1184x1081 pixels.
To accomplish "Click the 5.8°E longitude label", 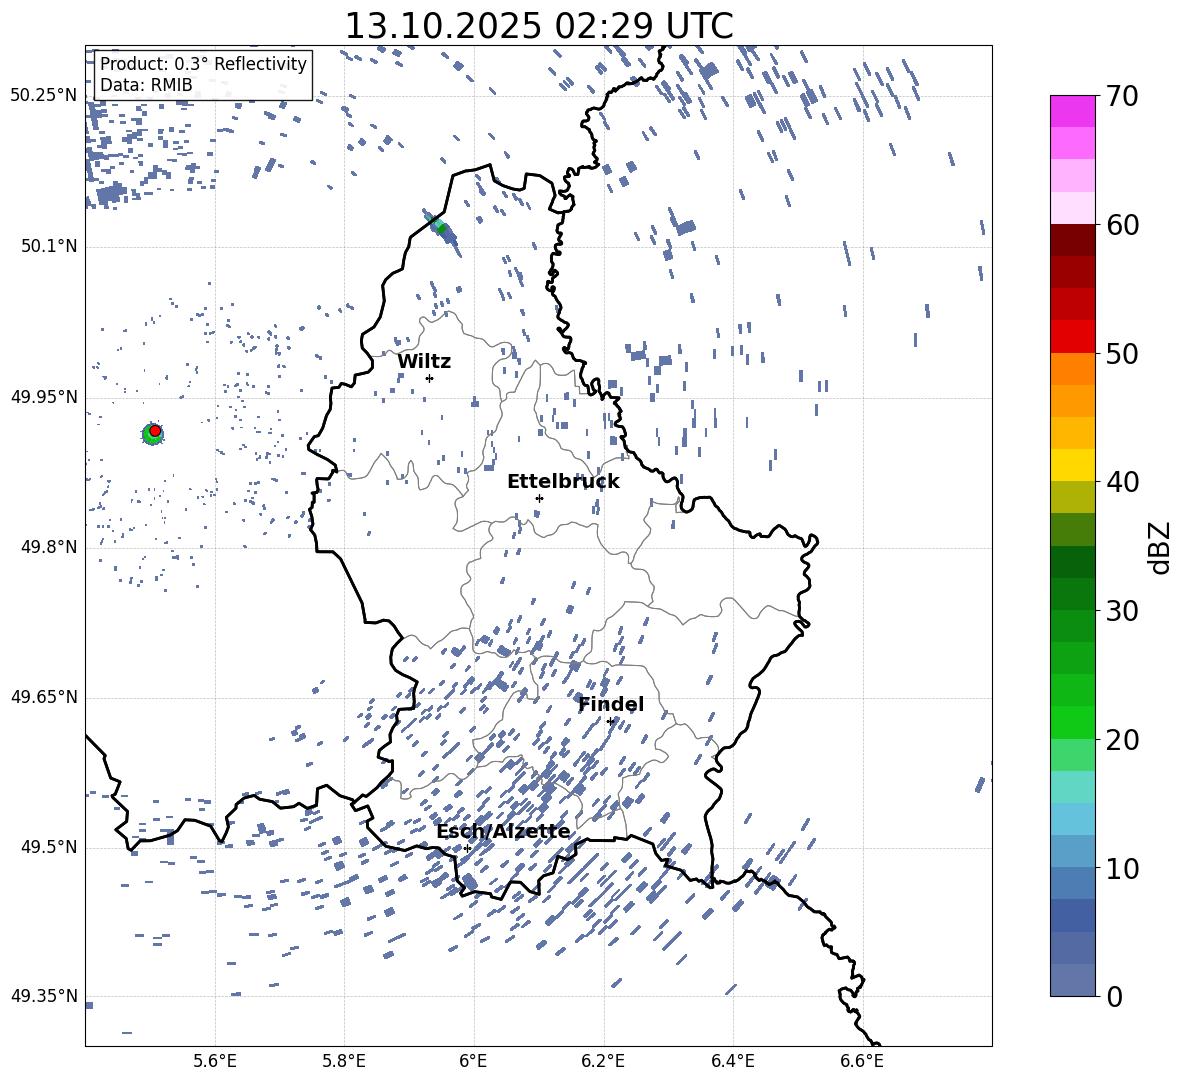I will (x=344, y=1061).
